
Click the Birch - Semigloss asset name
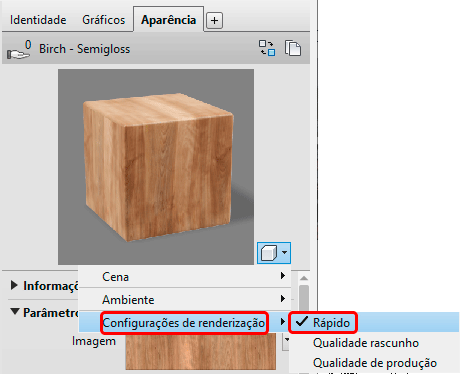85,49
